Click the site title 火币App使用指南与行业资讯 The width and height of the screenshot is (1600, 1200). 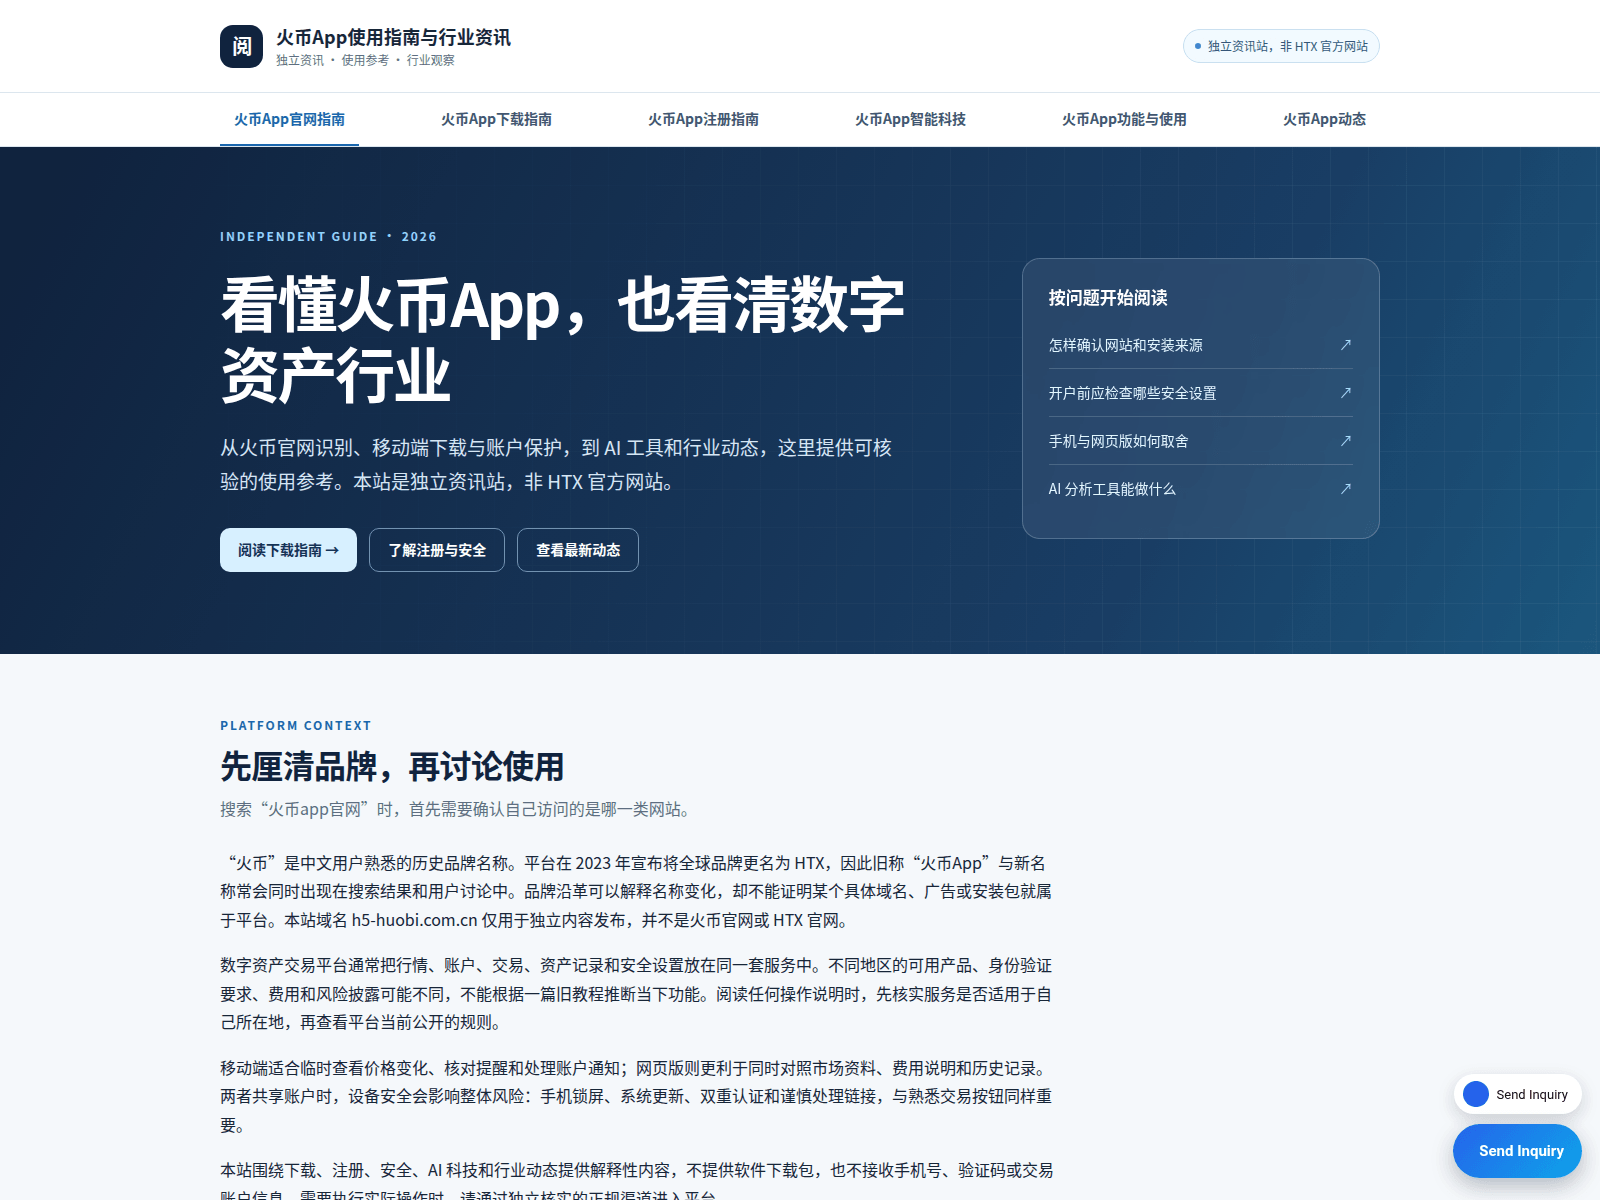tap(393, 38)
